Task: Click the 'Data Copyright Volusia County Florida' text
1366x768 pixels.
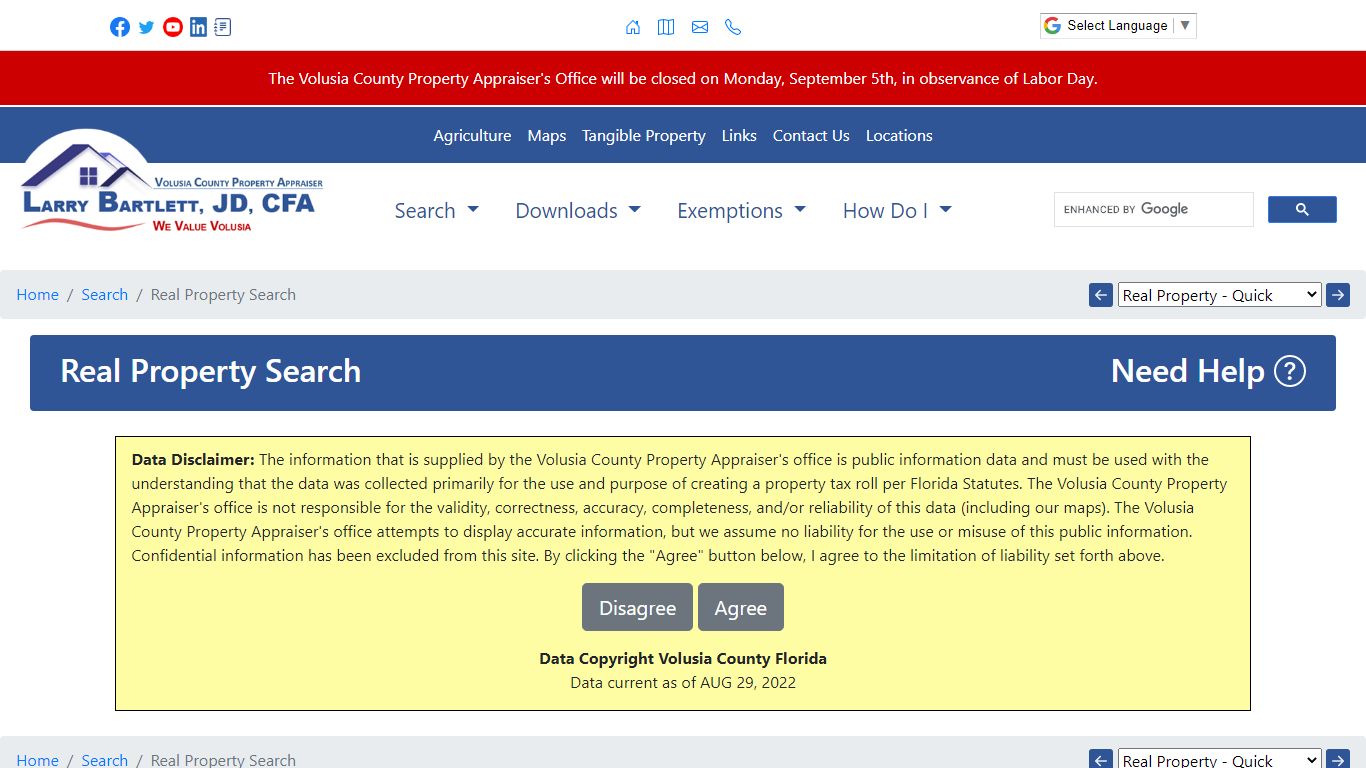Action: click(683, 659)
